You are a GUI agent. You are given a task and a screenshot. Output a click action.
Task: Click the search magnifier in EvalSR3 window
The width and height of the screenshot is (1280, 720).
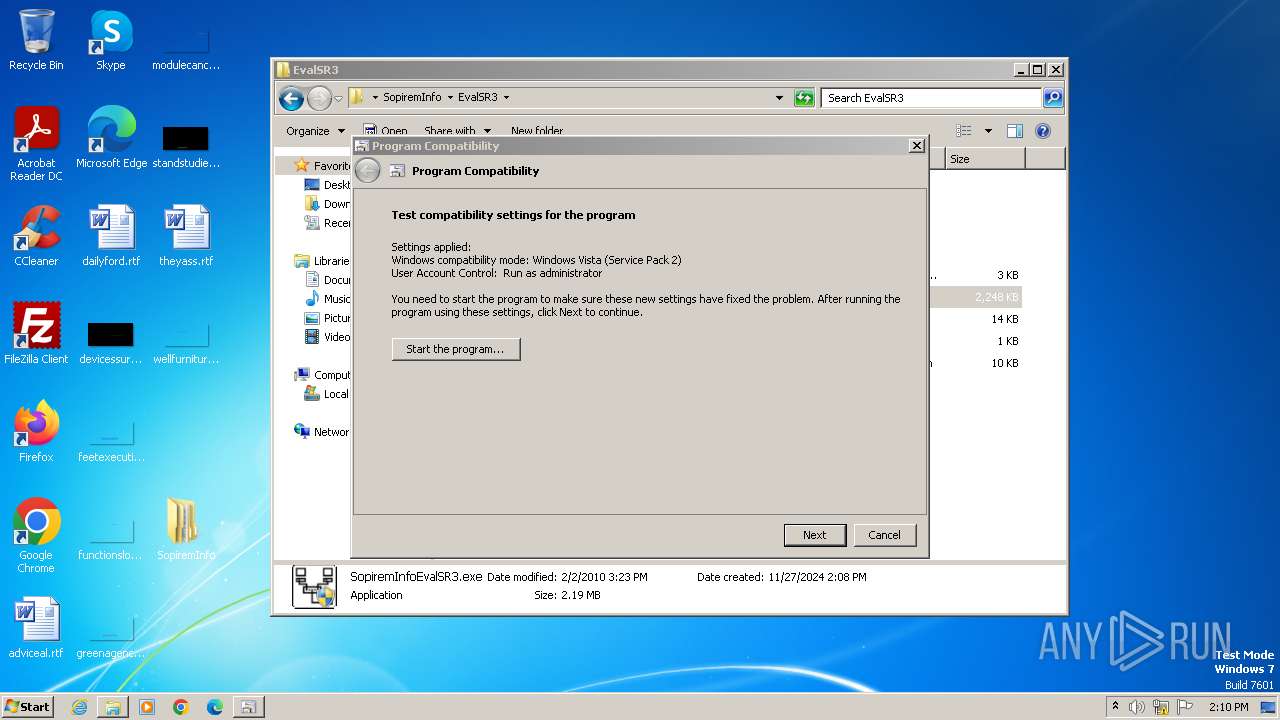pyautogui.click(x=1052, y=98)
